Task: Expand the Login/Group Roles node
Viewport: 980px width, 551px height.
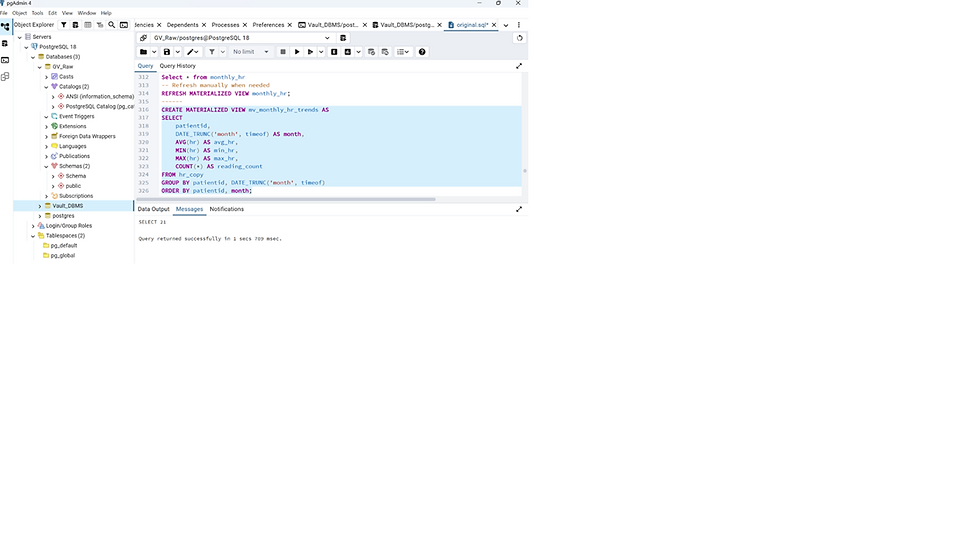Action: point(33,226)
